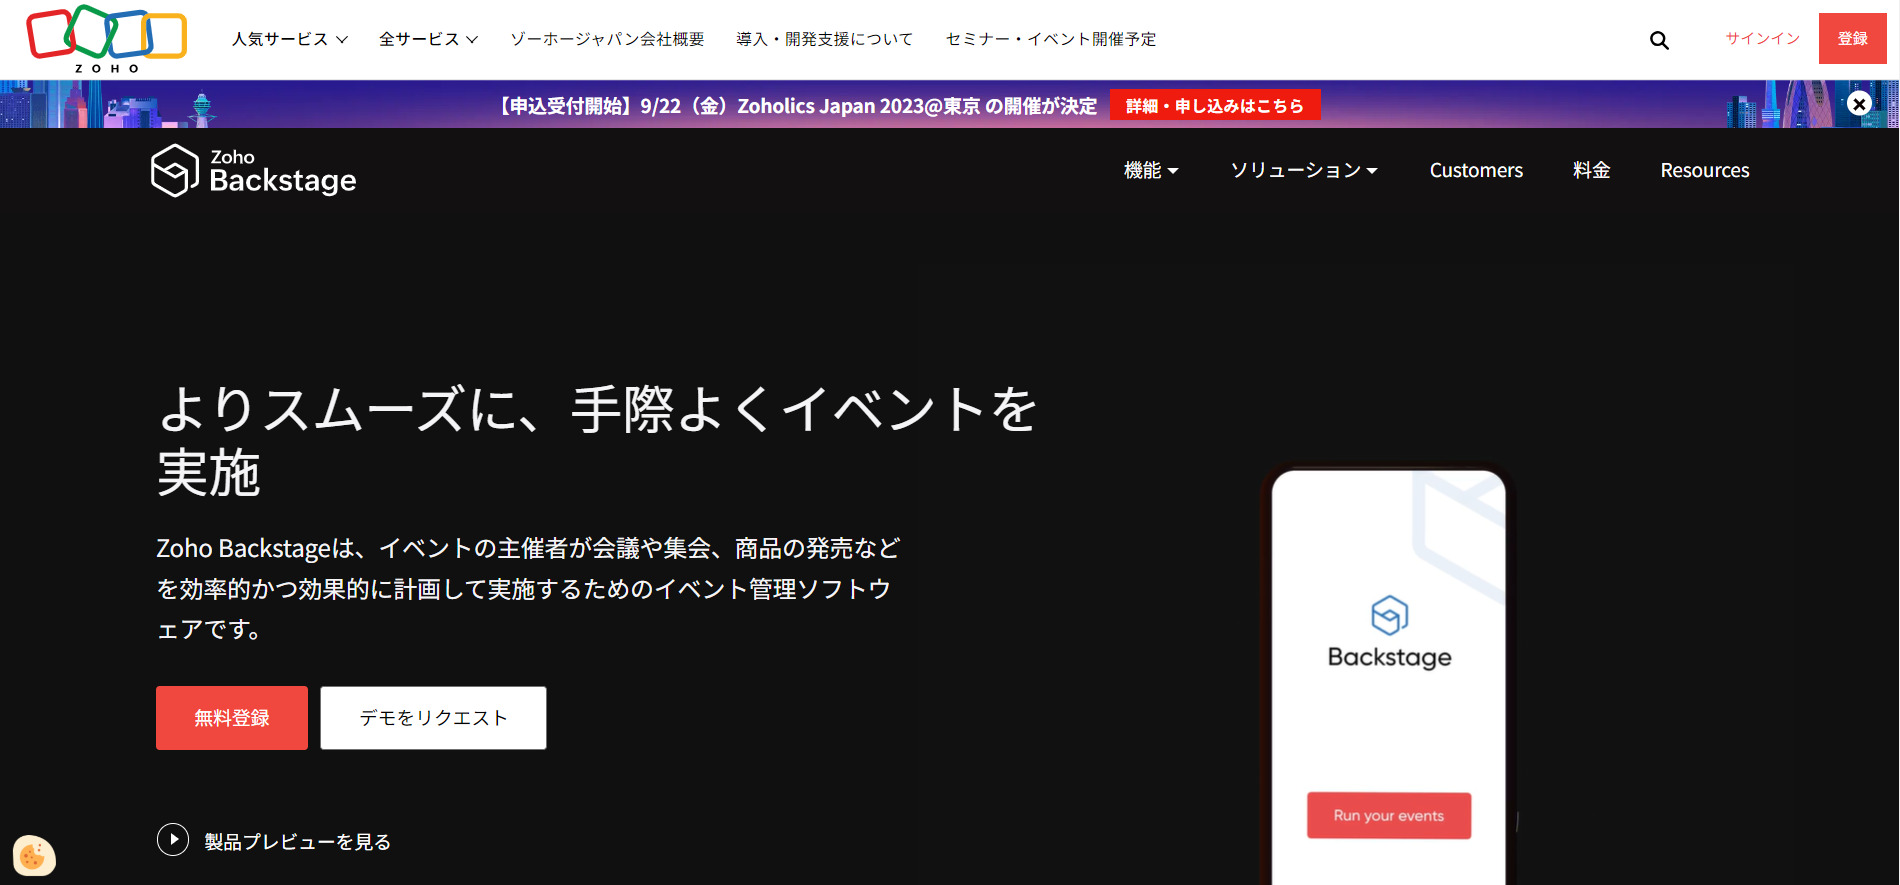The image size is (1900, 885).
Task: Open ゾーホージャパン会社概要 link
Action: tap(607, 39)
